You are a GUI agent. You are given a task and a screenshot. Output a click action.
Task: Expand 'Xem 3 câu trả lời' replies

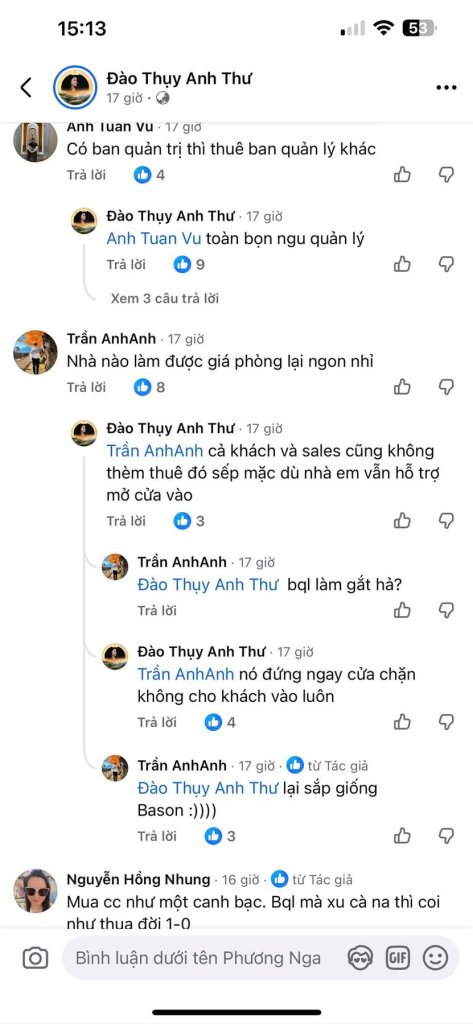pos(165,298)
